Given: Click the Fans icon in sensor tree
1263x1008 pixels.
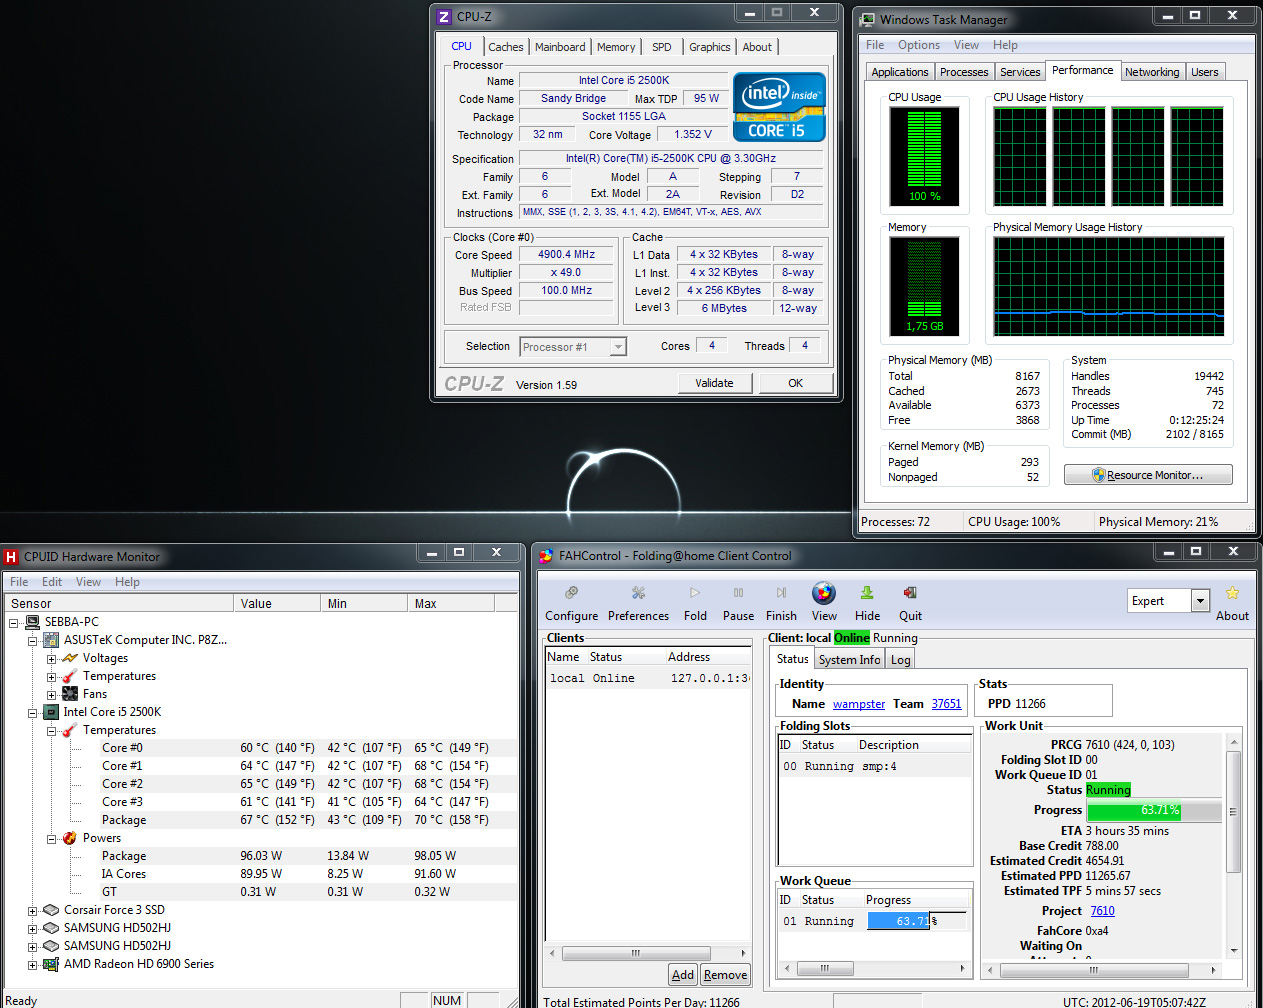Looking at the screenshot, I should click(70, 694).
